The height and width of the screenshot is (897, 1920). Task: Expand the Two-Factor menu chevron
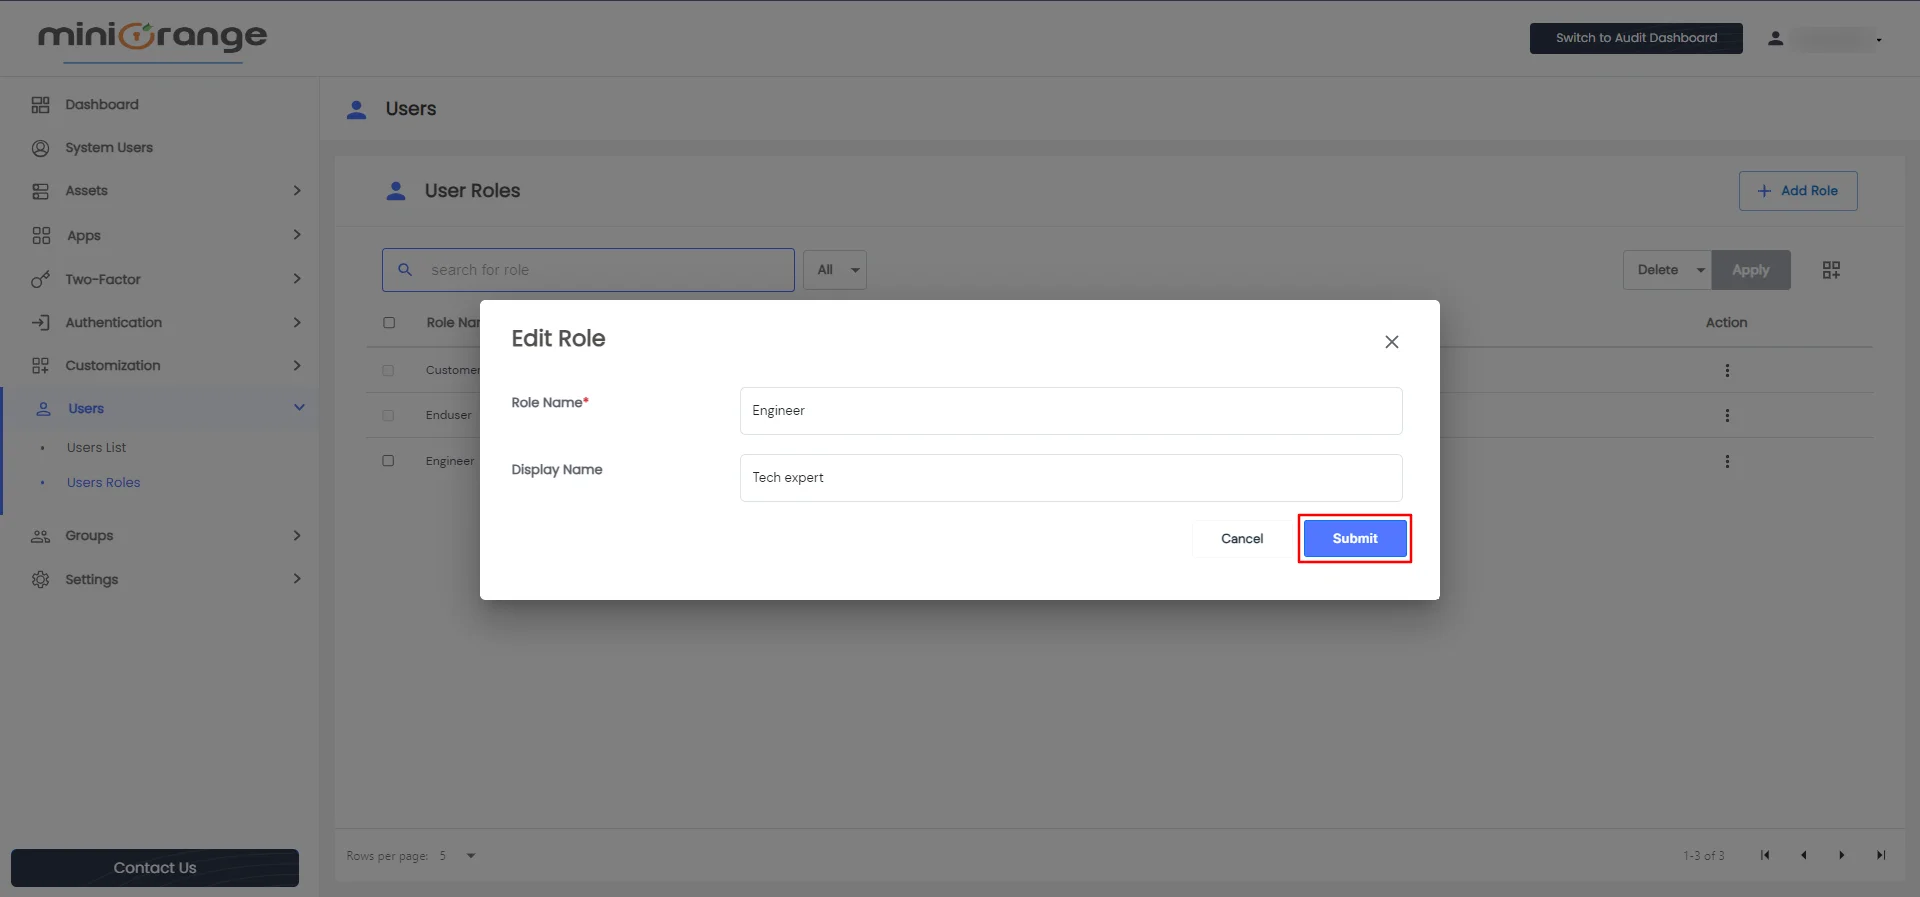pos(297,278)
